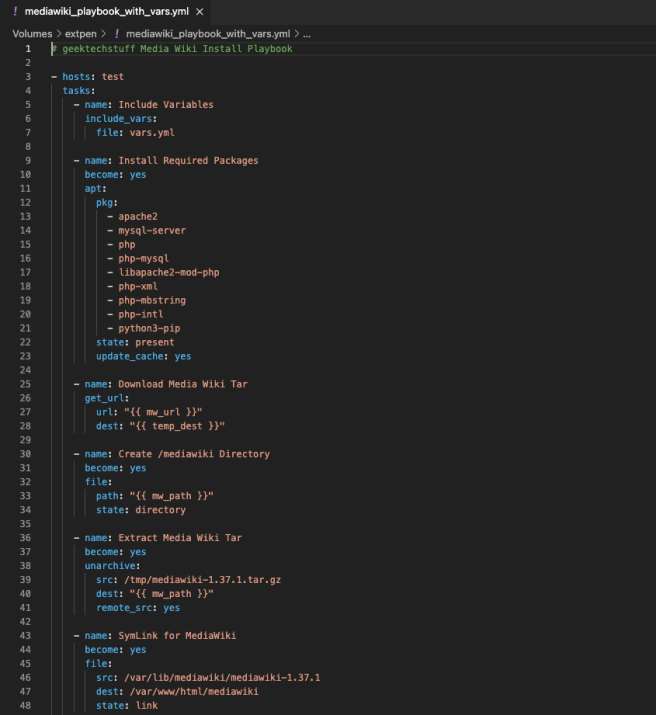Close the mediawiki_playbook_with_vars.yml tab
Image resolution: width=656 pixels, height=715 pixels.
point(200,12)
